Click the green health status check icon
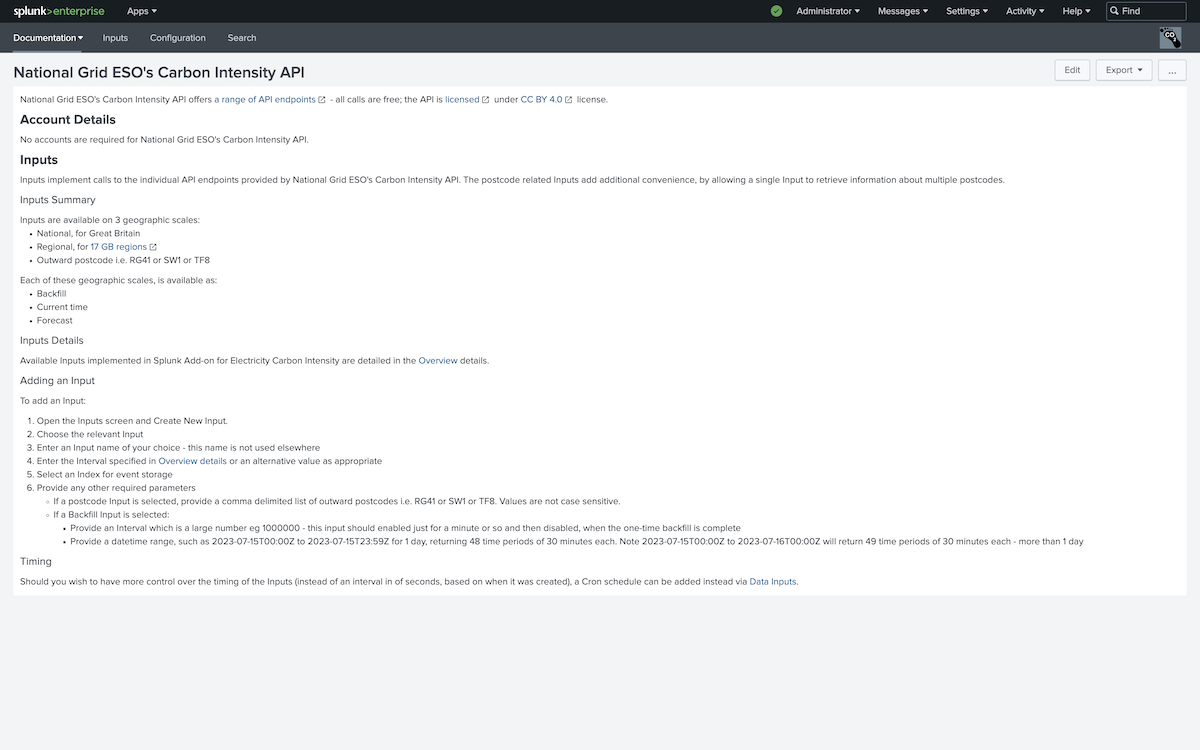The width and height of the screenshot is (1200, 750). (777, 11)
